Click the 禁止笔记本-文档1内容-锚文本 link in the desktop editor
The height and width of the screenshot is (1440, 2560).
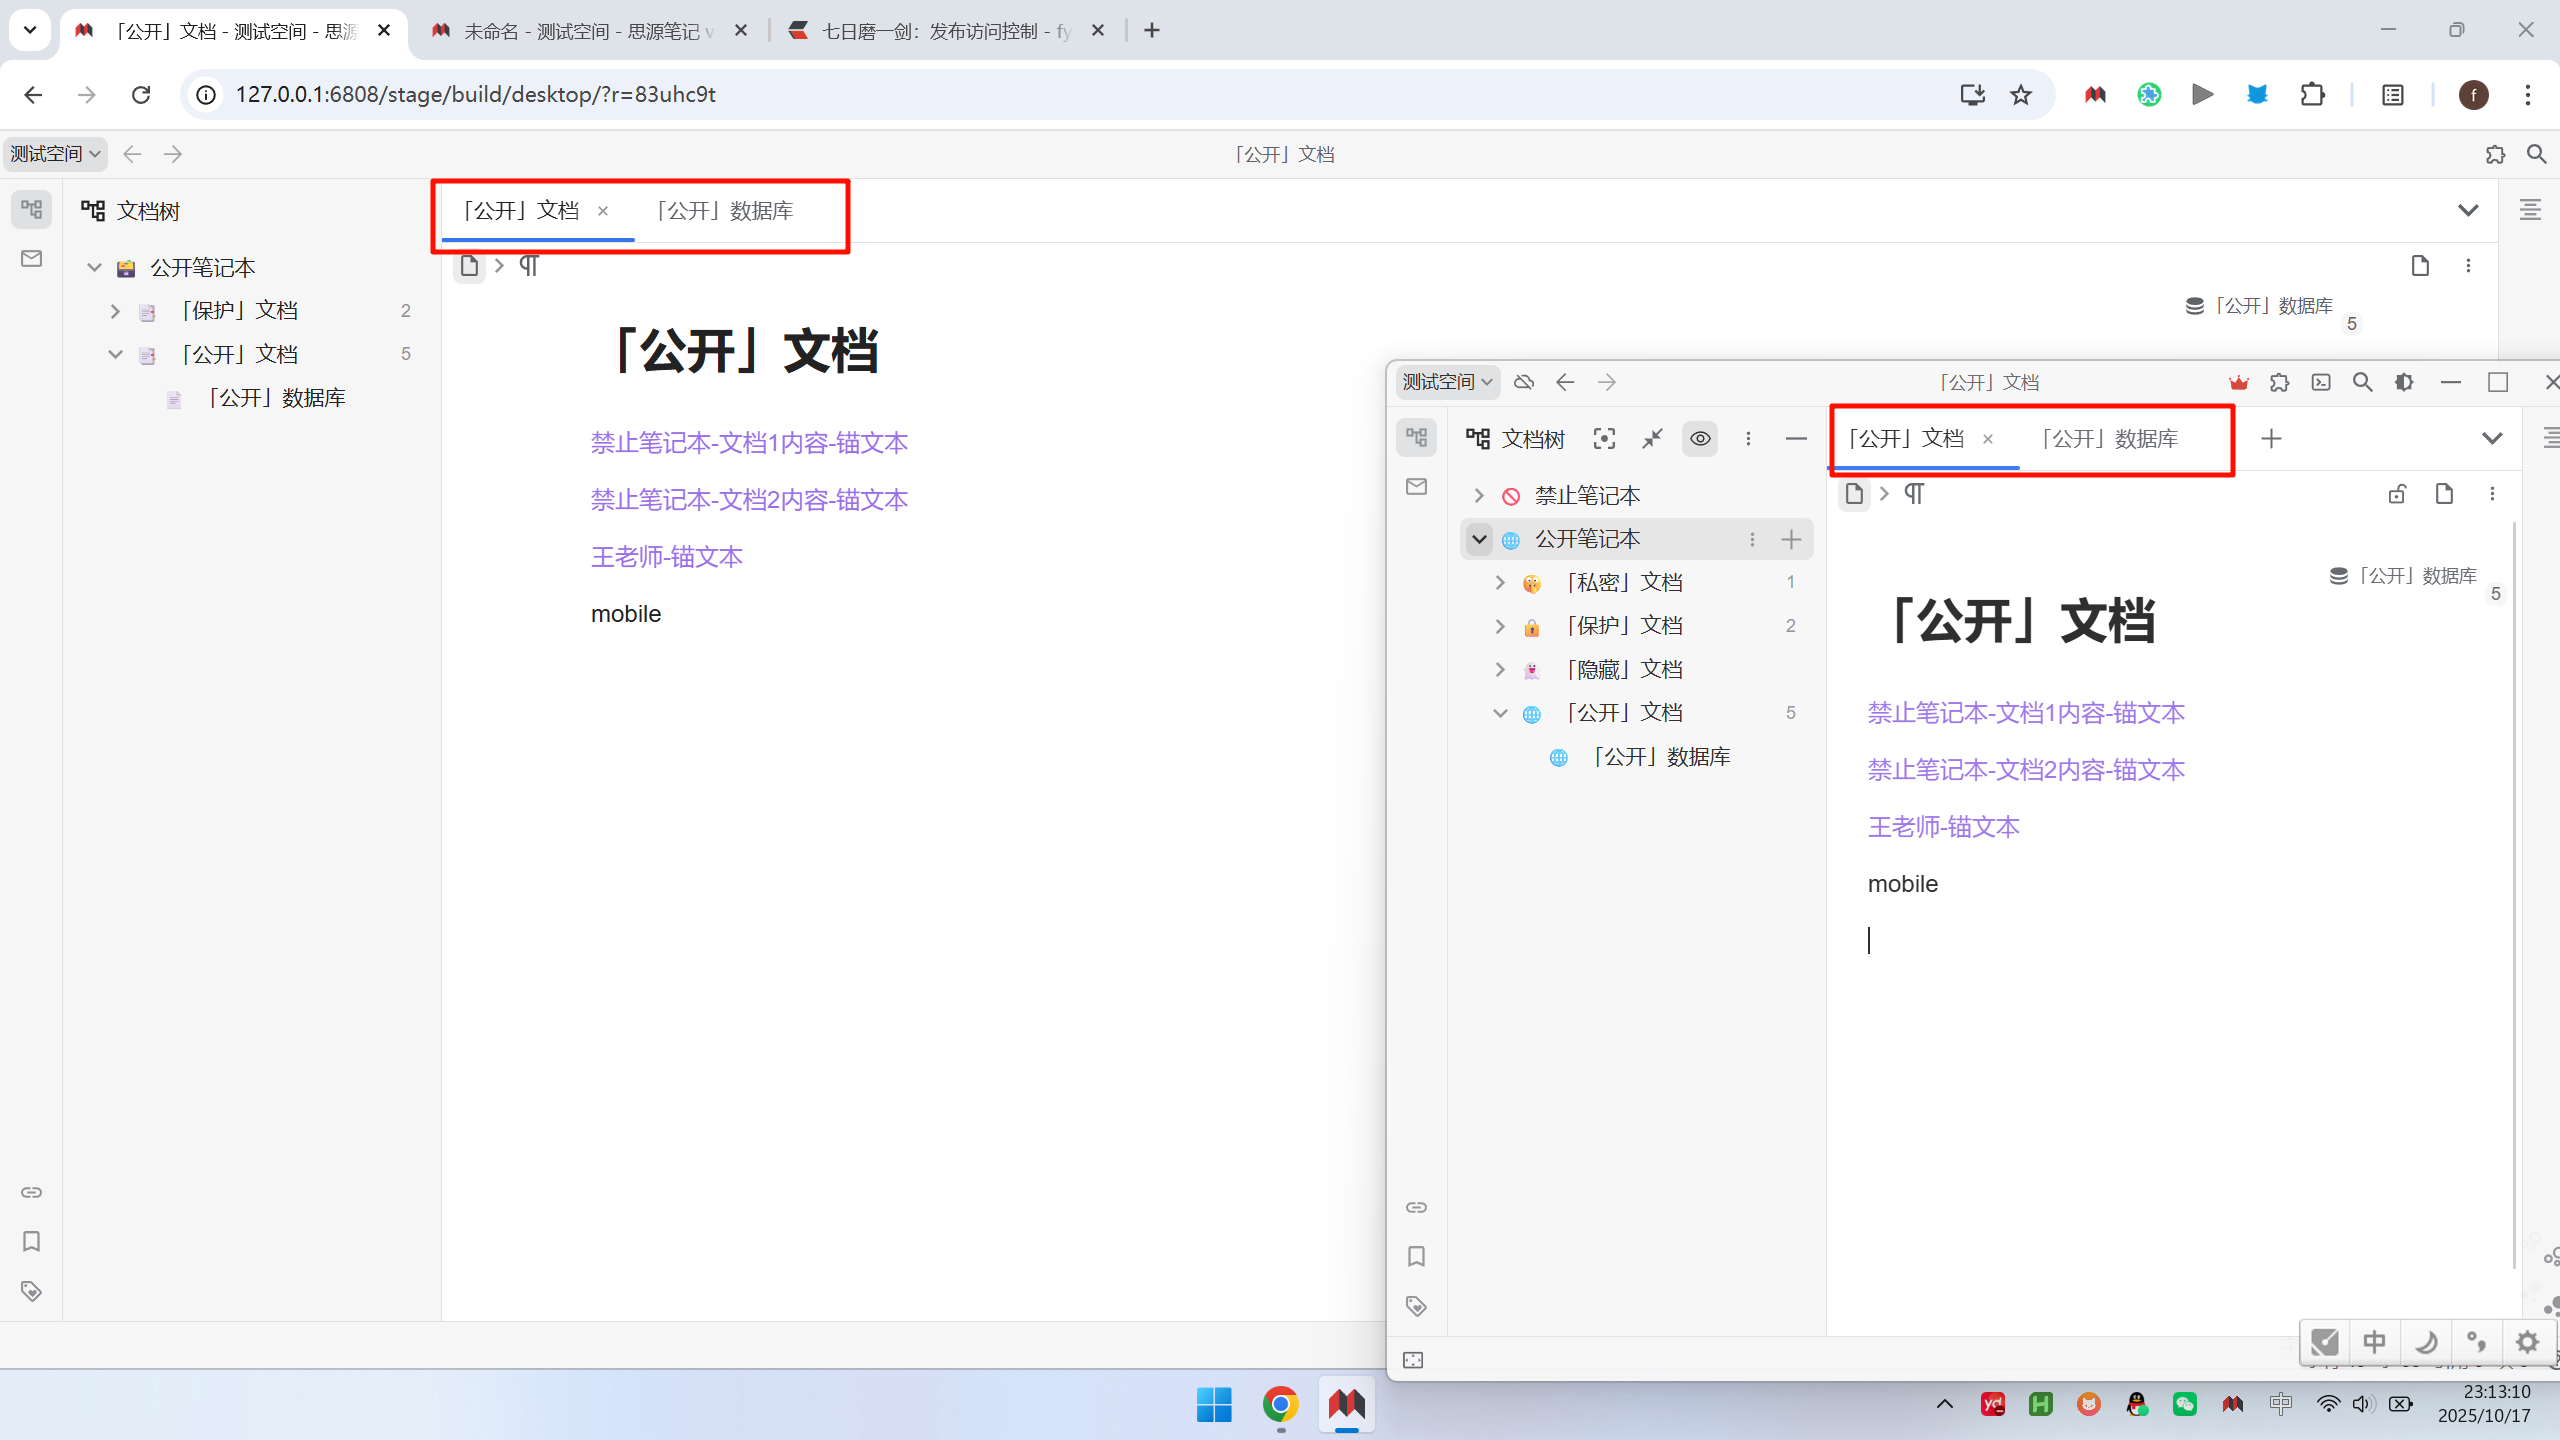(2026, 713)
